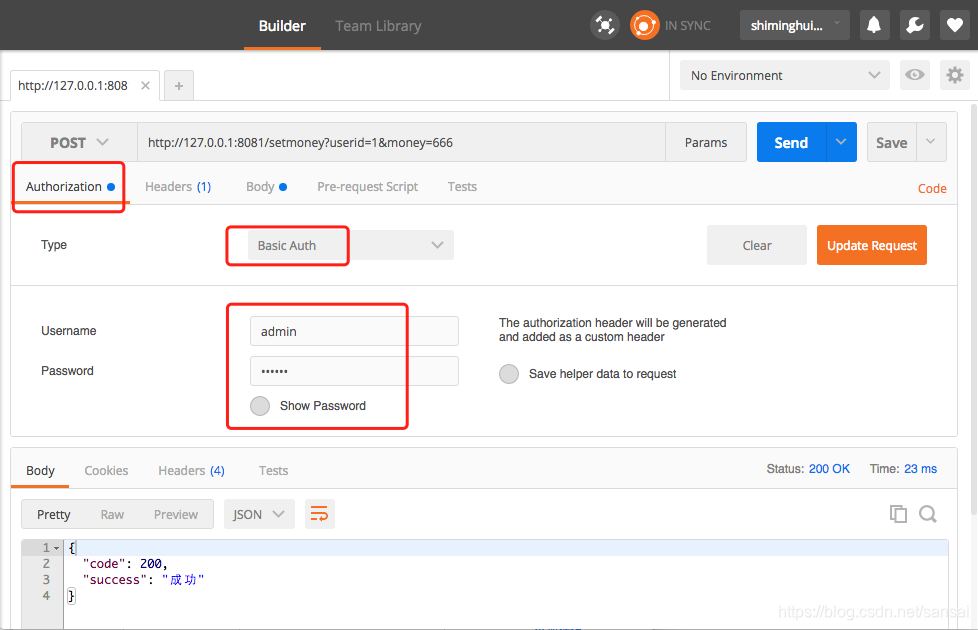The height and width of the screenshot is (630, 978).
Task: Search the response with magnifier icon
Action: 928,514
